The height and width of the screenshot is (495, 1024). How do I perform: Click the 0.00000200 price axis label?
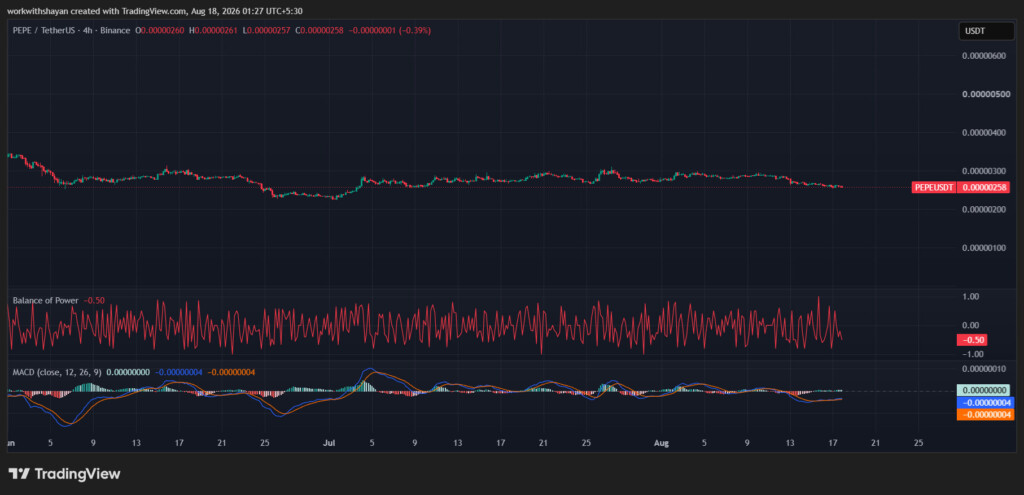point(985,210)
